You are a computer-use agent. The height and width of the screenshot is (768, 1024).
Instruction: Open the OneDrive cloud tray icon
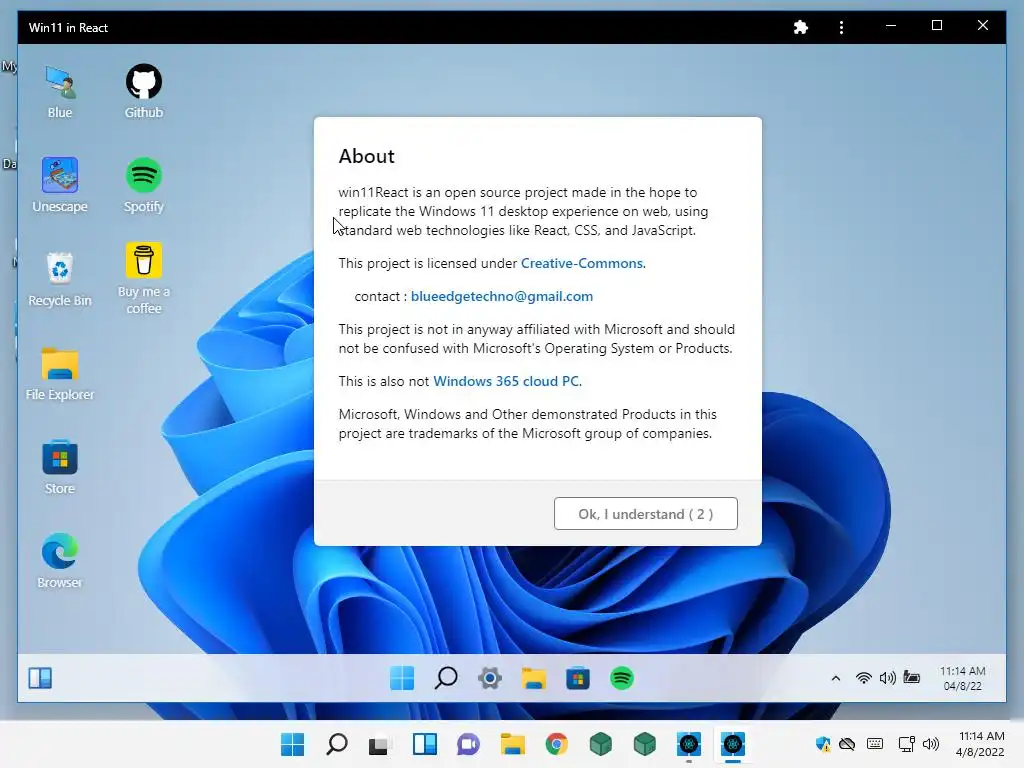click(847, 744)
